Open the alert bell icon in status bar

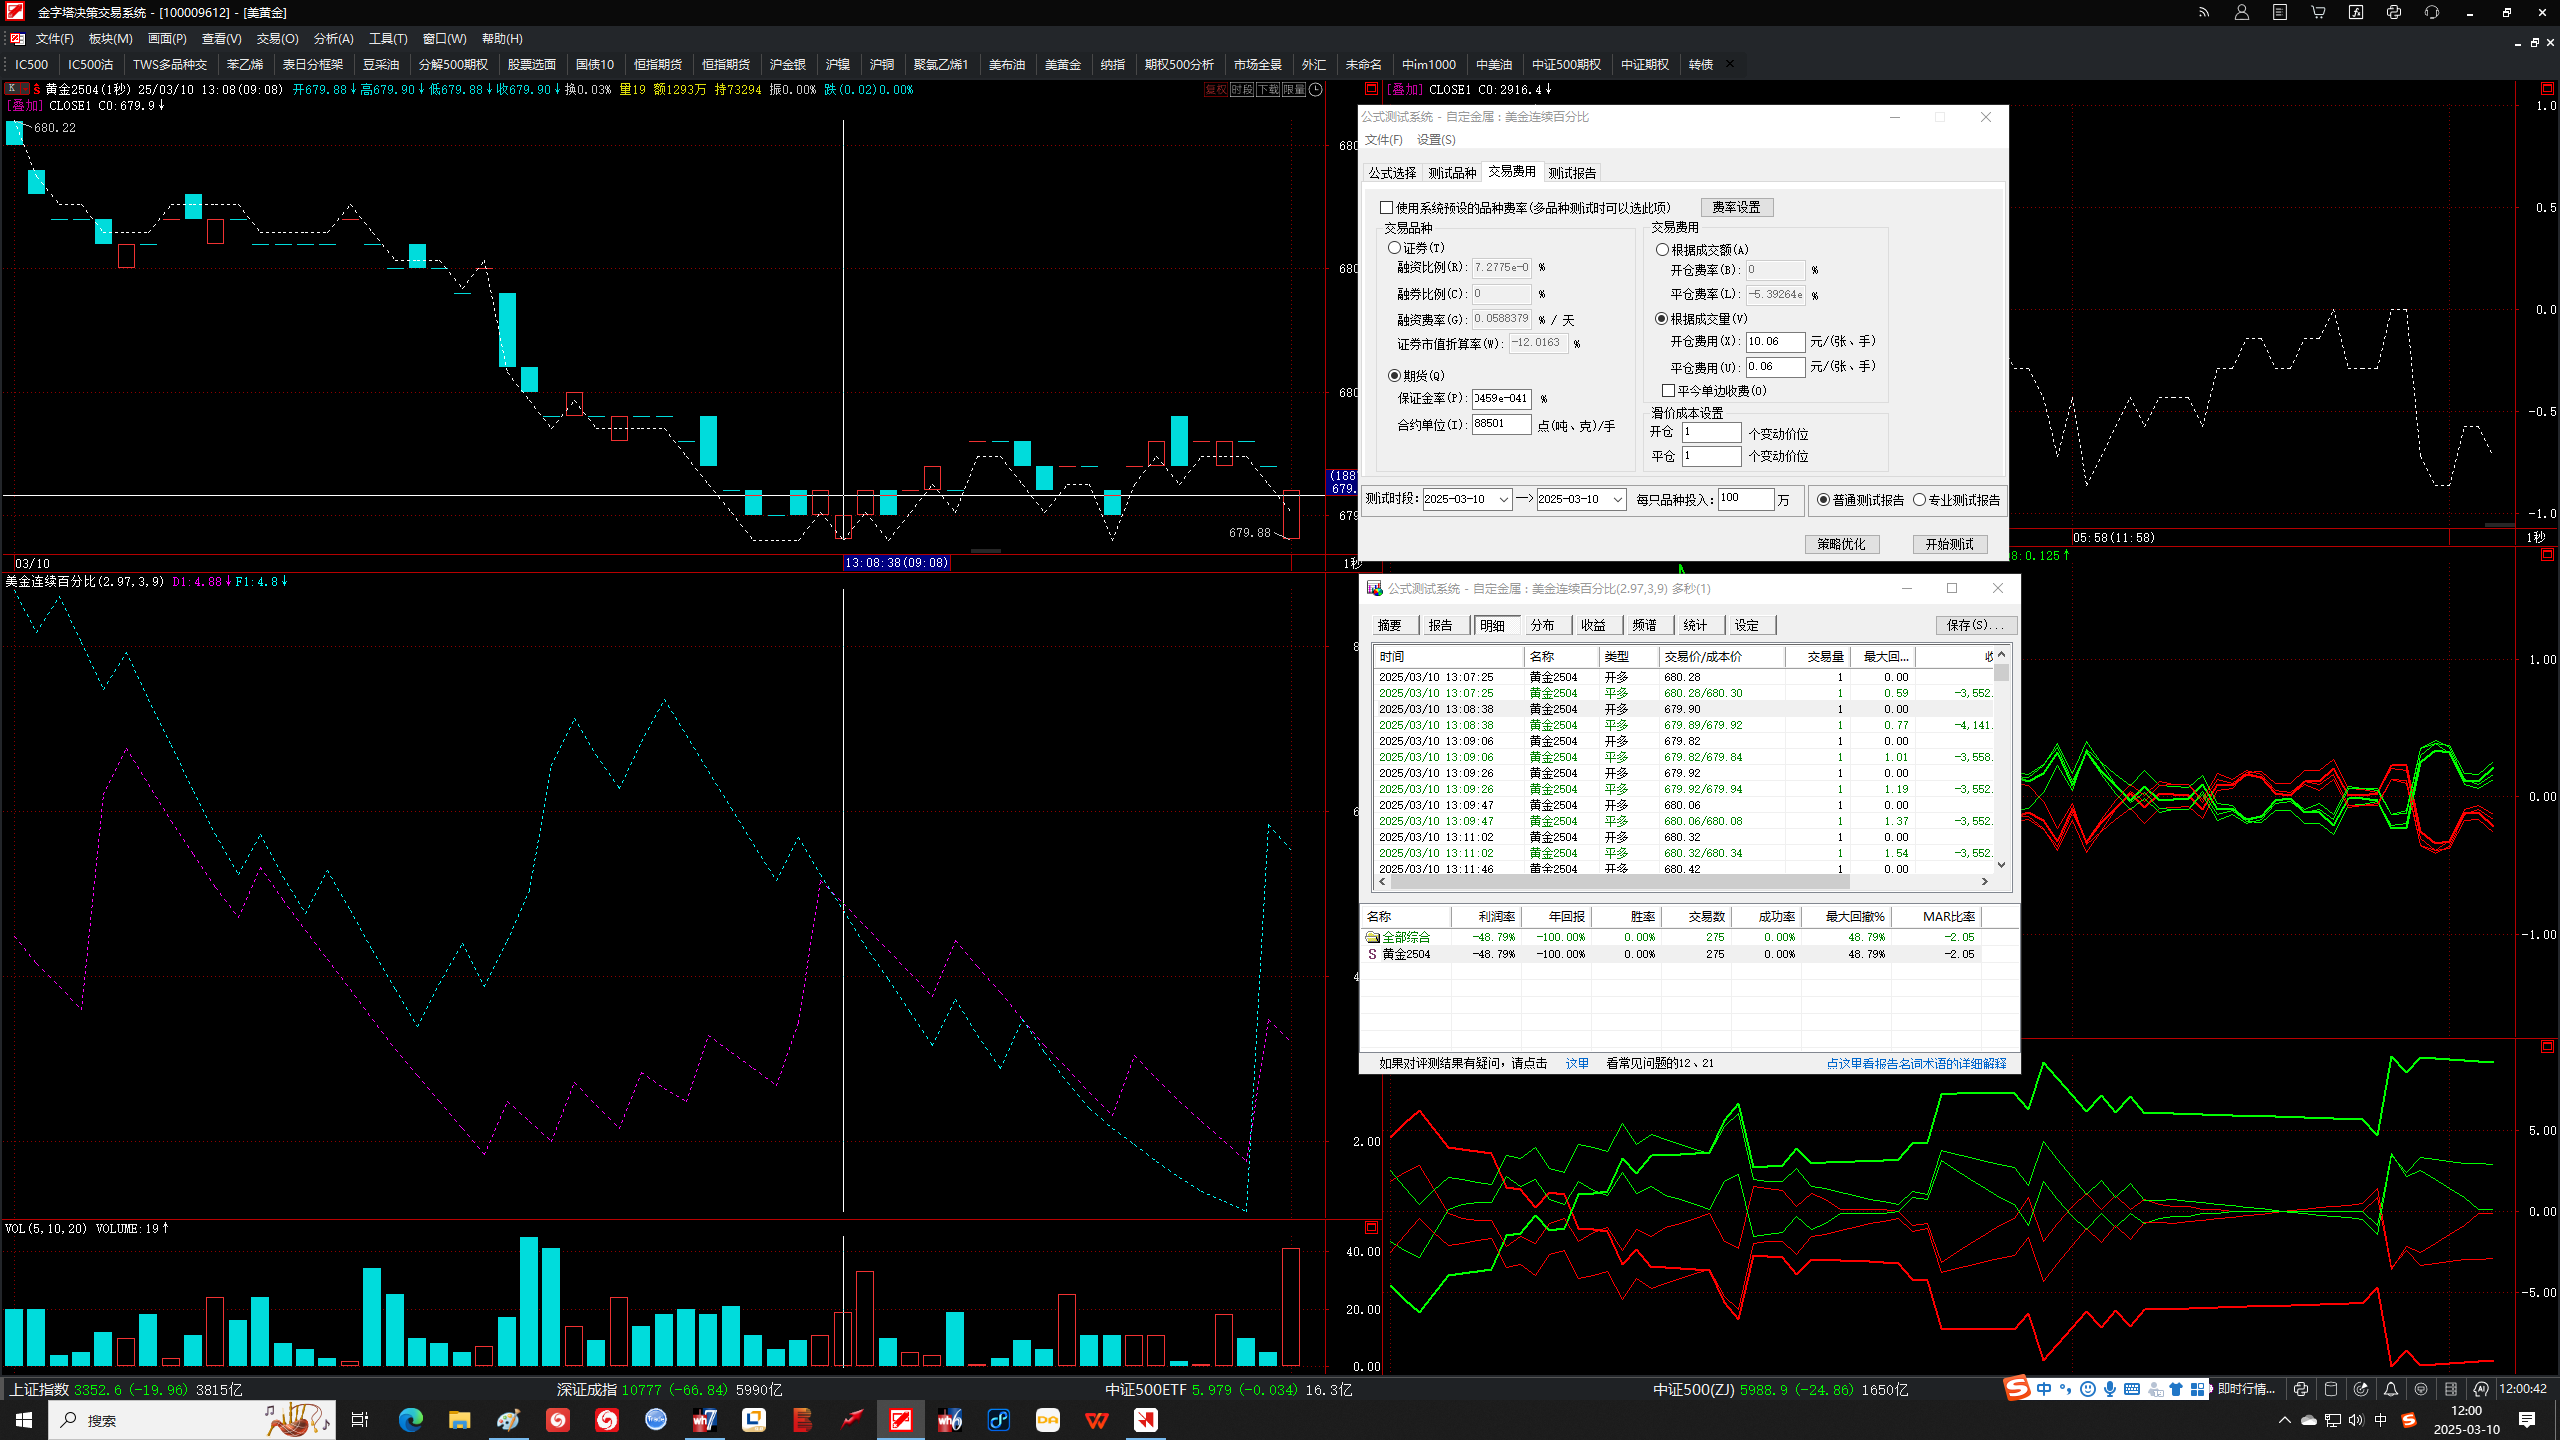point(2391,1389)
